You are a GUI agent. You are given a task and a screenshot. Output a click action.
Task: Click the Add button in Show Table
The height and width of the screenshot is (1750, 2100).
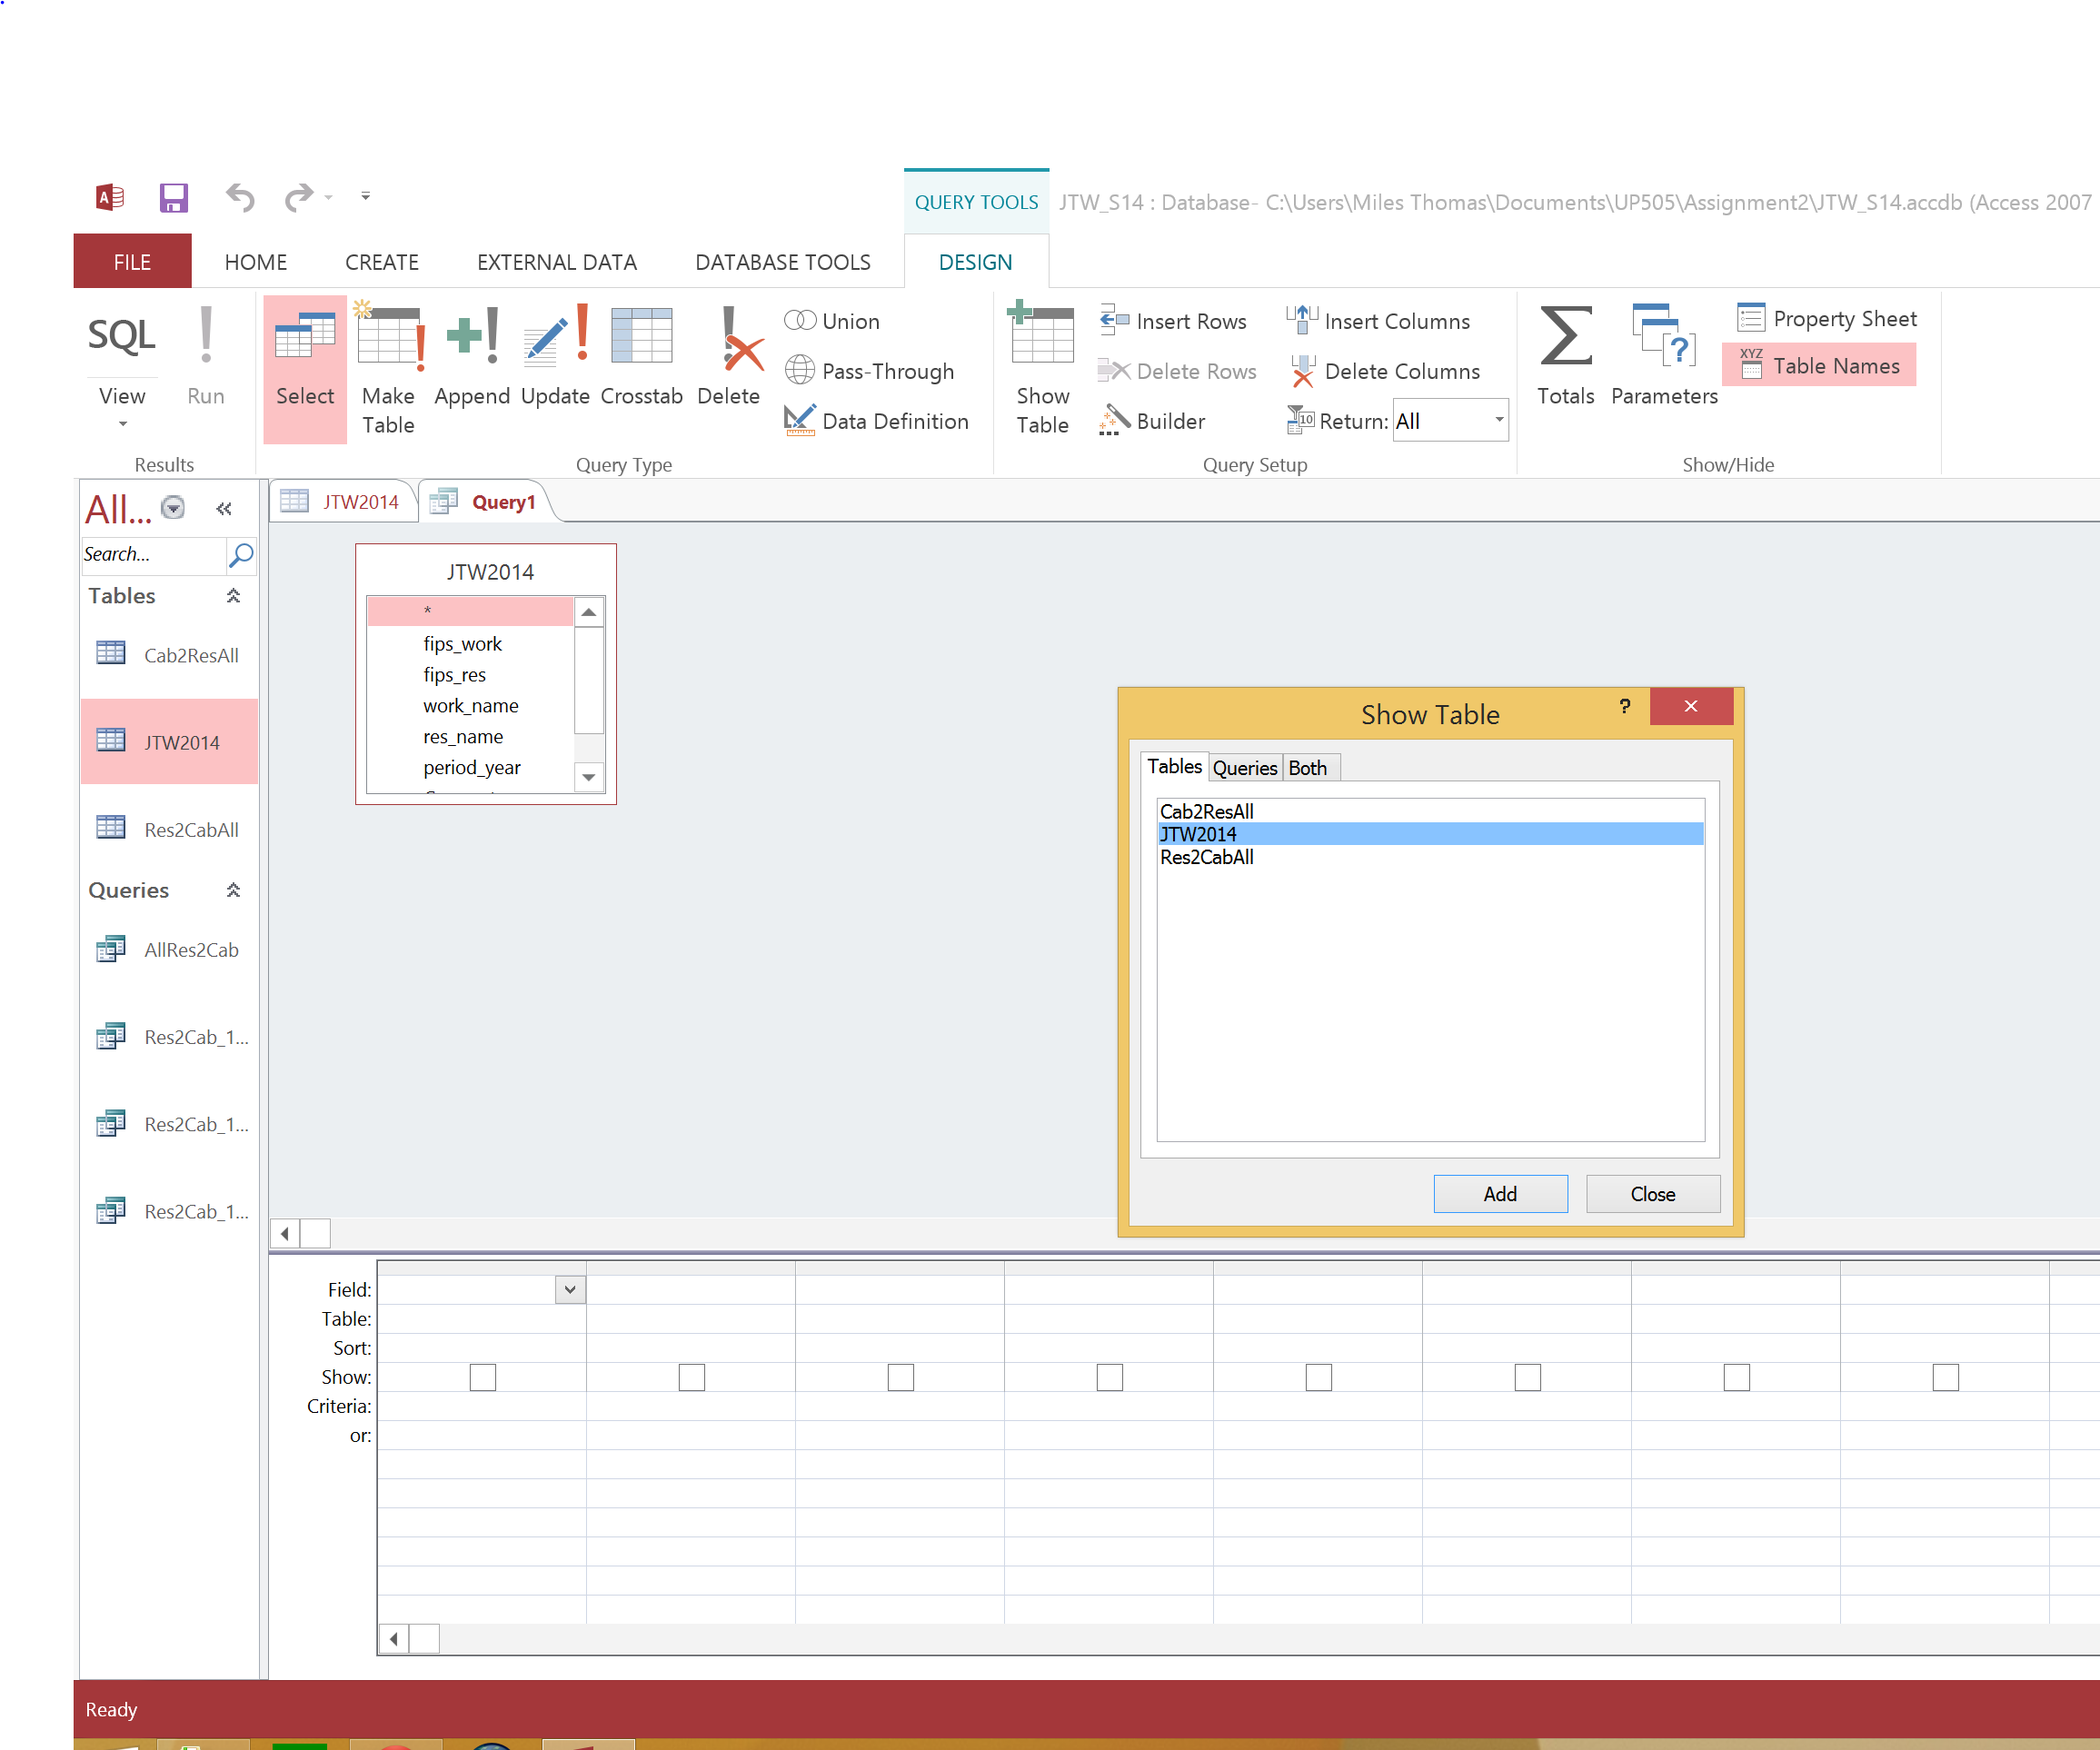[1499, 1194]
